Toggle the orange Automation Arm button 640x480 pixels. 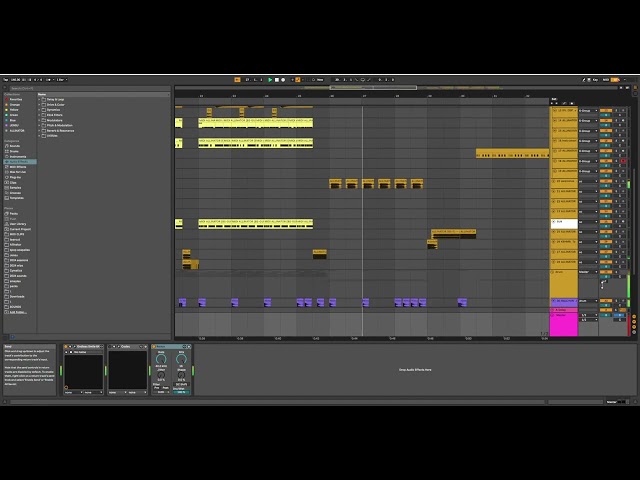(x=298, y=80)
